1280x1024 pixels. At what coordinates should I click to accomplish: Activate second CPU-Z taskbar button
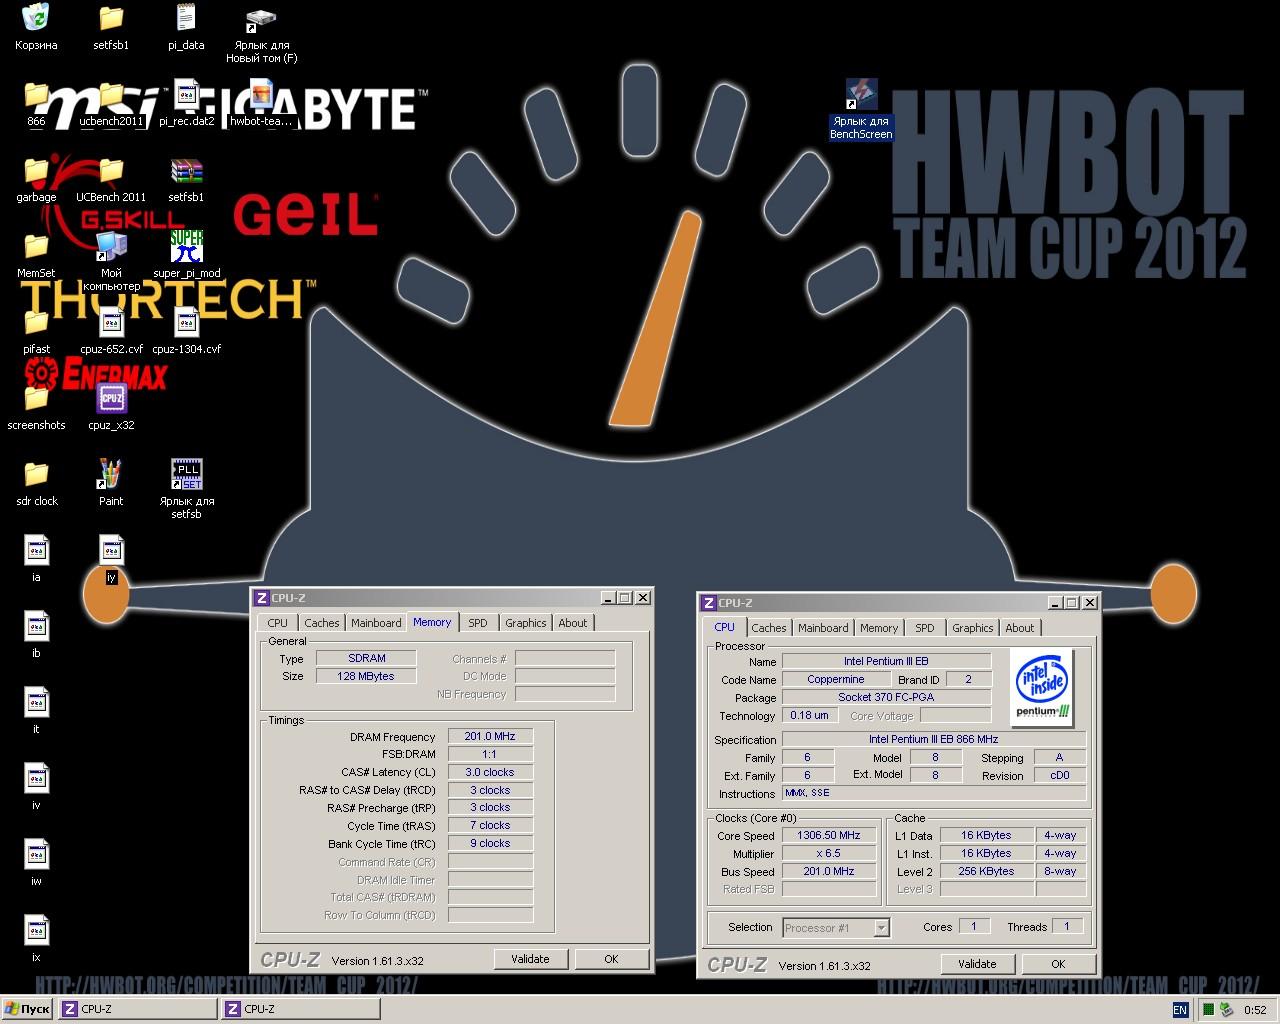coord(301,1009)
